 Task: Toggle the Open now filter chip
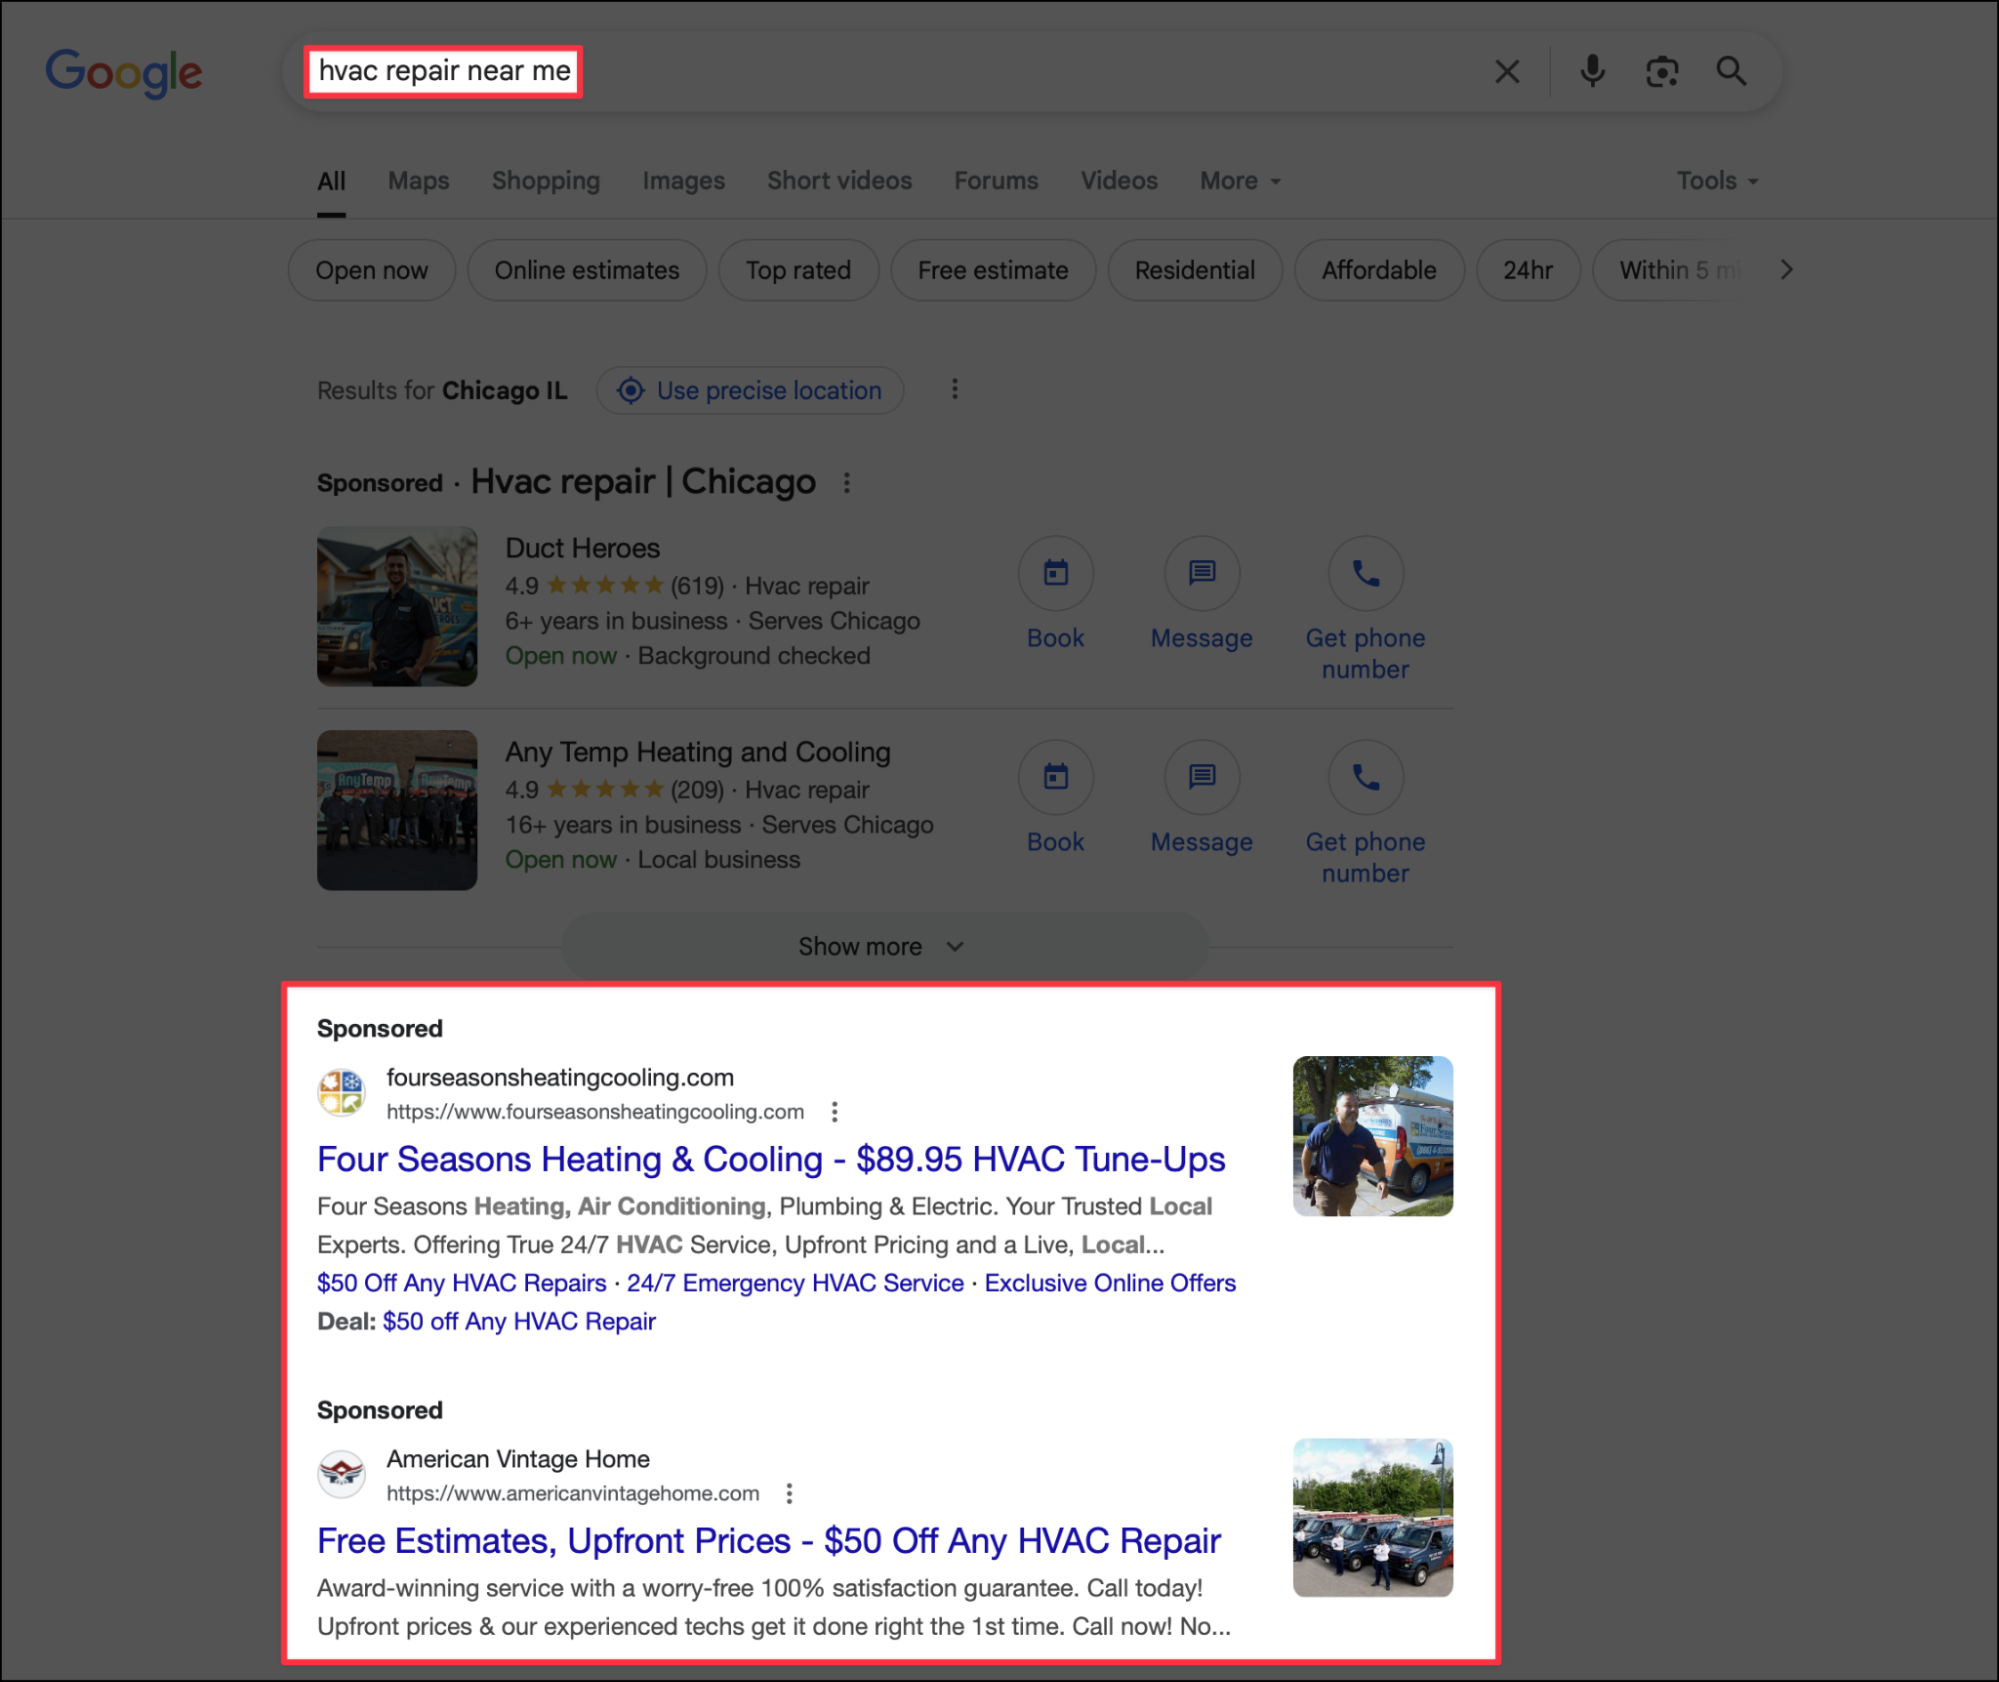tap(371, 271)
